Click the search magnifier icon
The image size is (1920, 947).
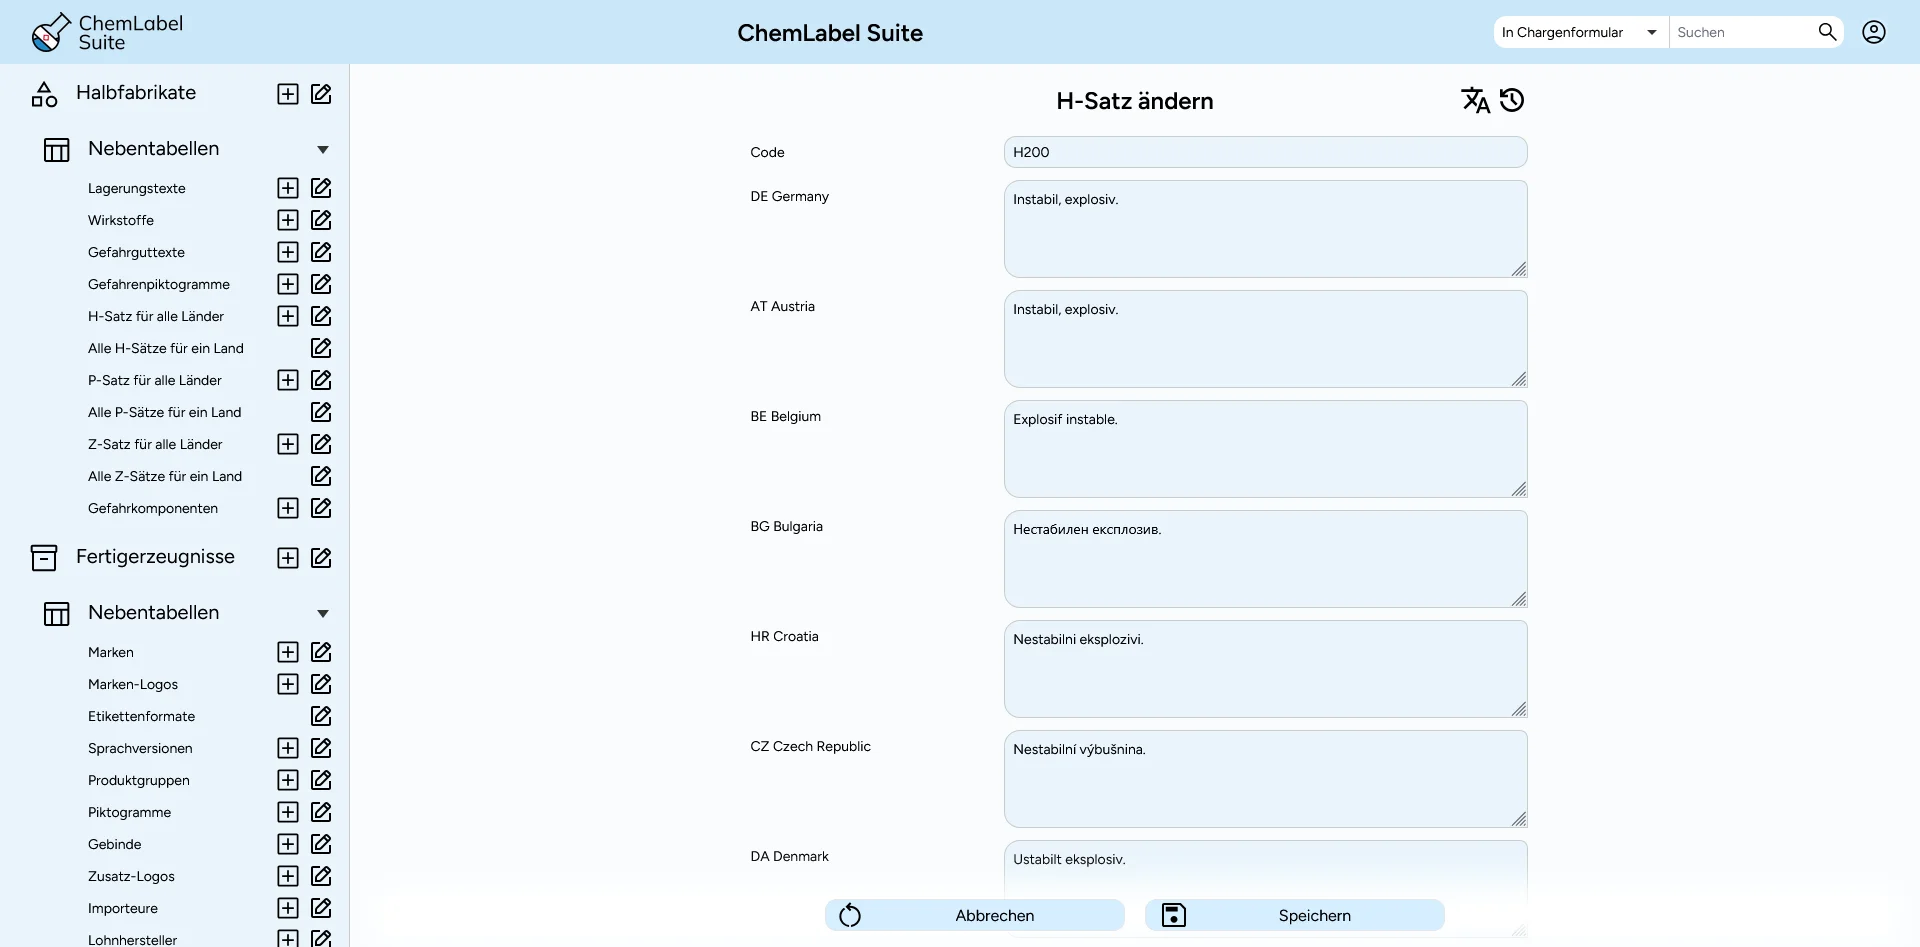[x=1827, y=32]
